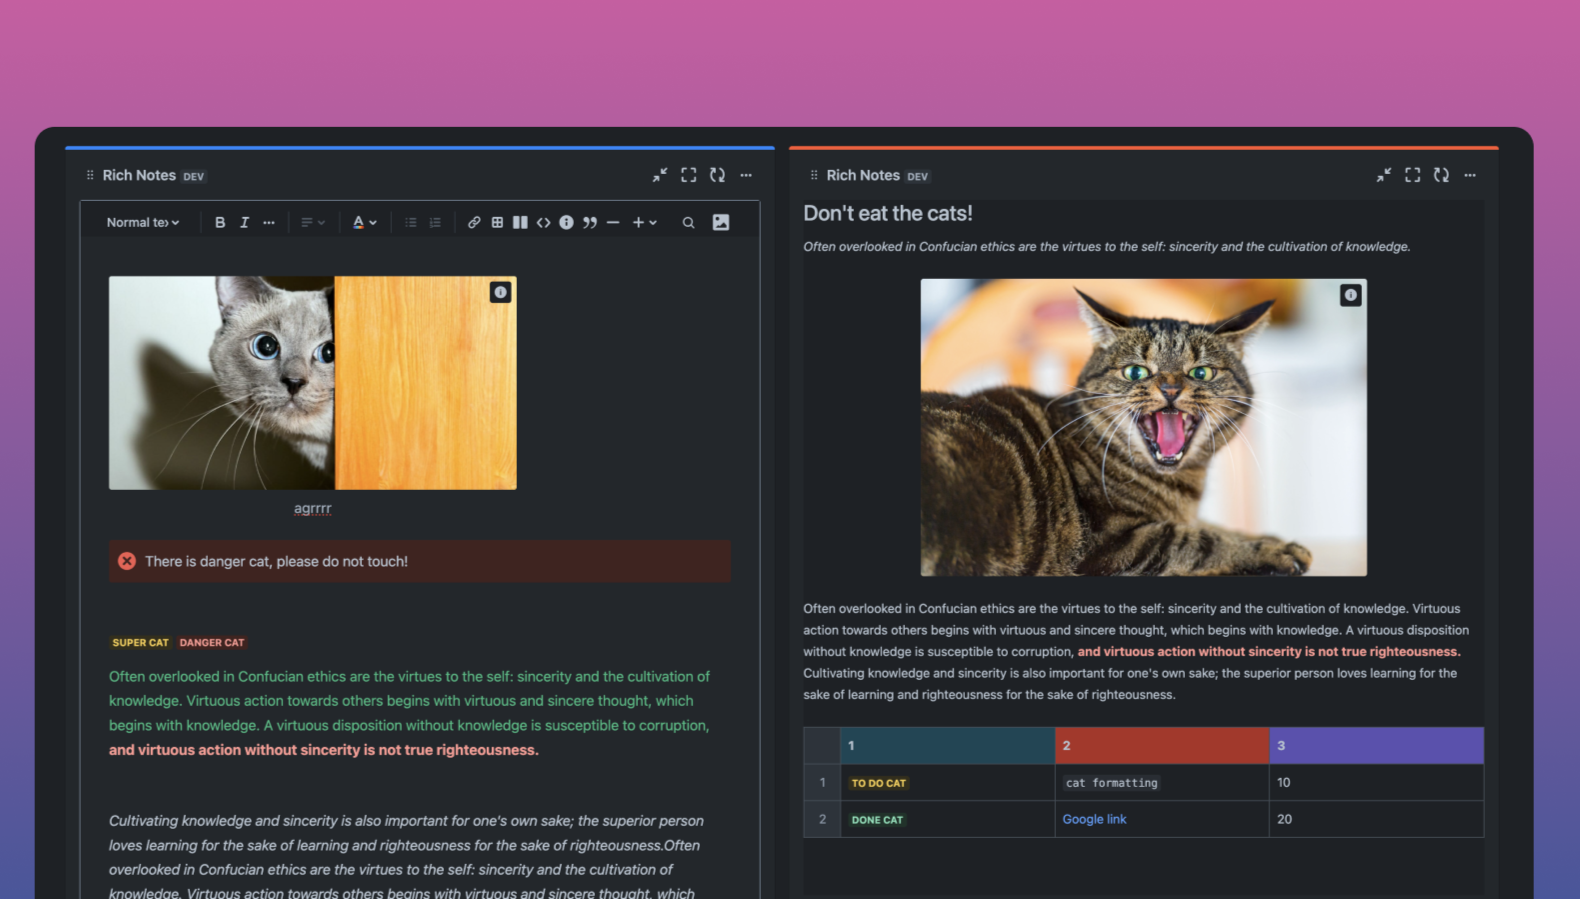Click the image caption 'agrrrr'
Screen dimensions: 1580x899
[x=313, y=508]
